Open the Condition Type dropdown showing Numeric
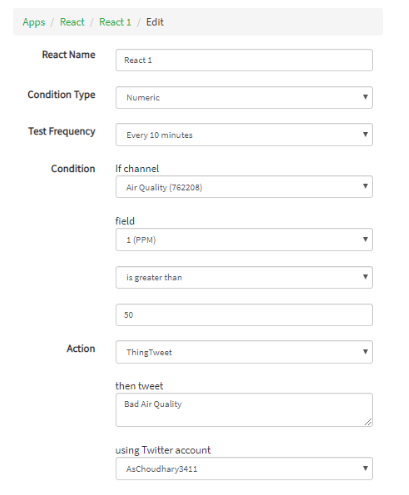409x495 pixels. [244, 97]
